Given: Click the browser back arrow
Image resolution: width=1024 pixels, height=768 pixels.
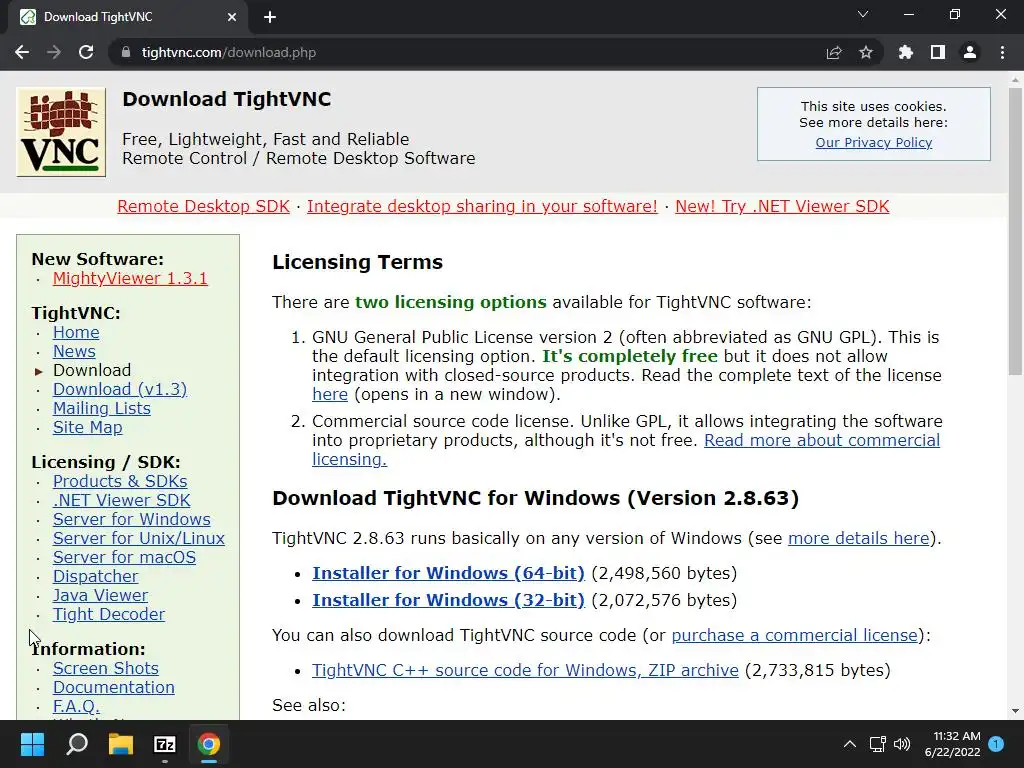Looking at the screenshot, I should (x=22, y=52).
